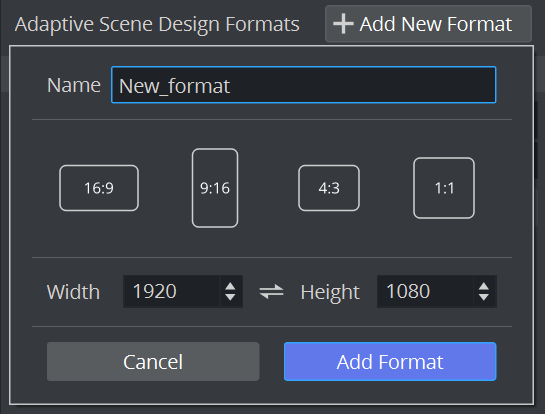Decrease Width with the down arrow

tap(230, 297)
